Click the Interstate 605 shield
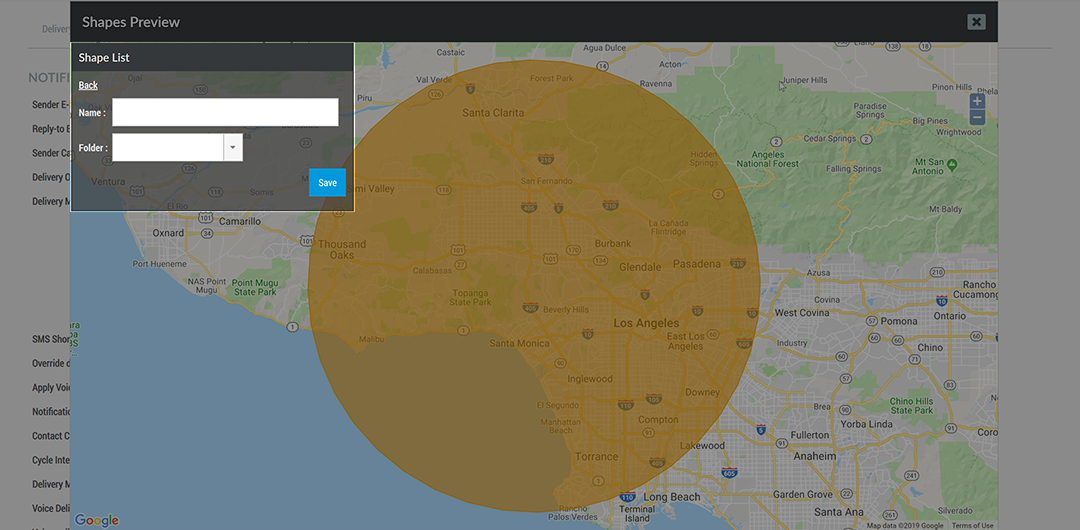The width and height of the screenshot is (1080, 530). coord(727,471)
